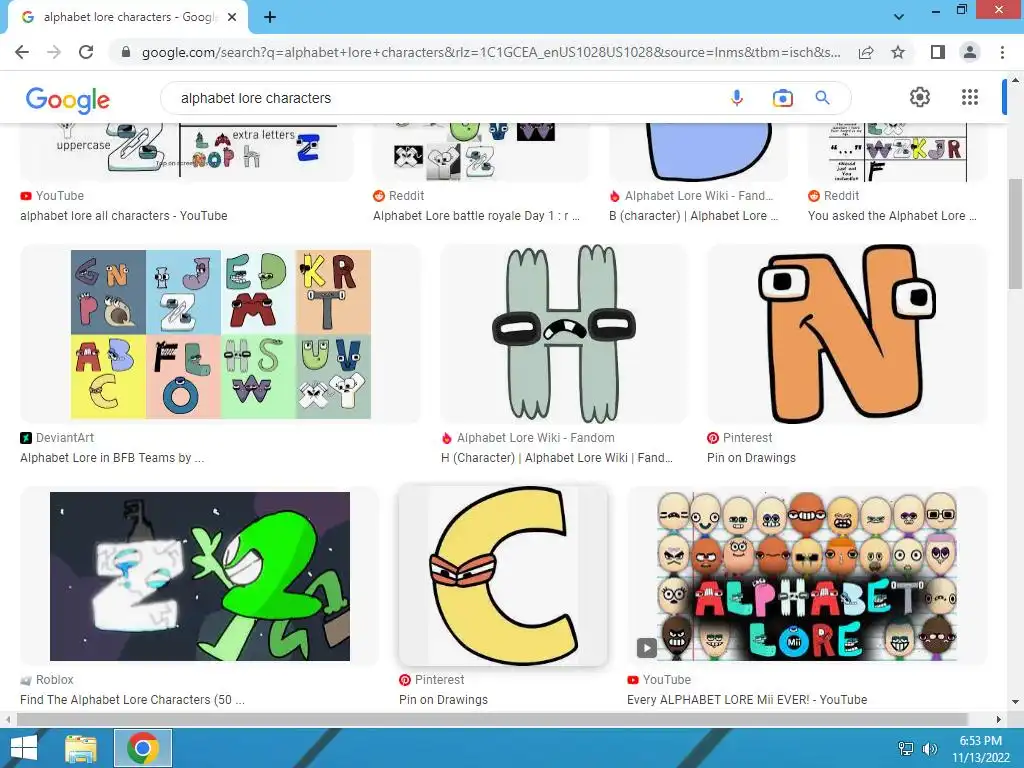The width and height of the screenshot is (1024, 768).
Task: Open 'Every ALPHABET LORE Mii EVER!' link
Action: [x=747, y=699]
